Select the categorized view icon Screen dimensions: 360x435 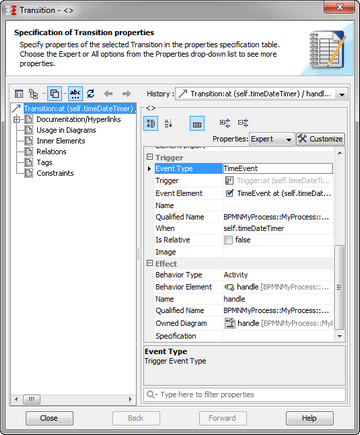(x=151, y=124)
